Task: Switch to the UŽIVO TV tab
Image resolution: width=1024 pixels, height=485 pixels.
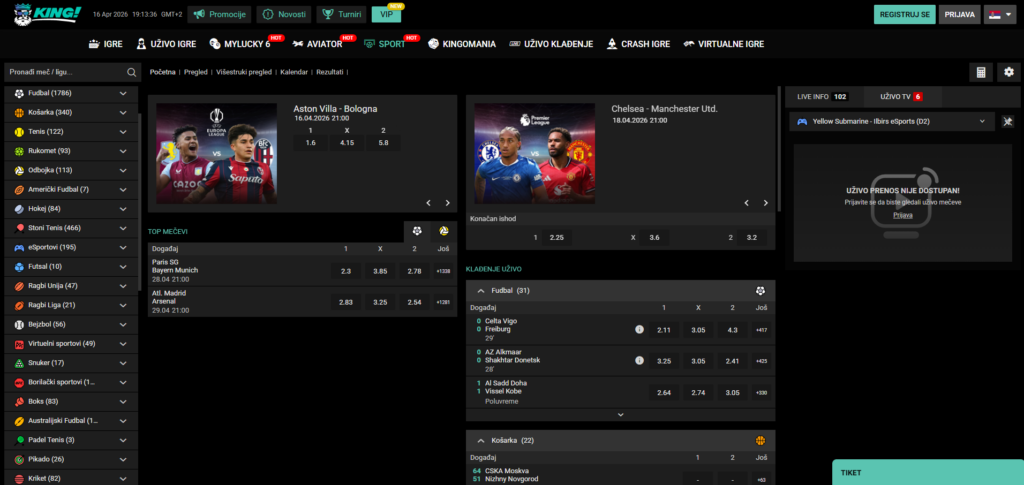Action: (900, 96)
